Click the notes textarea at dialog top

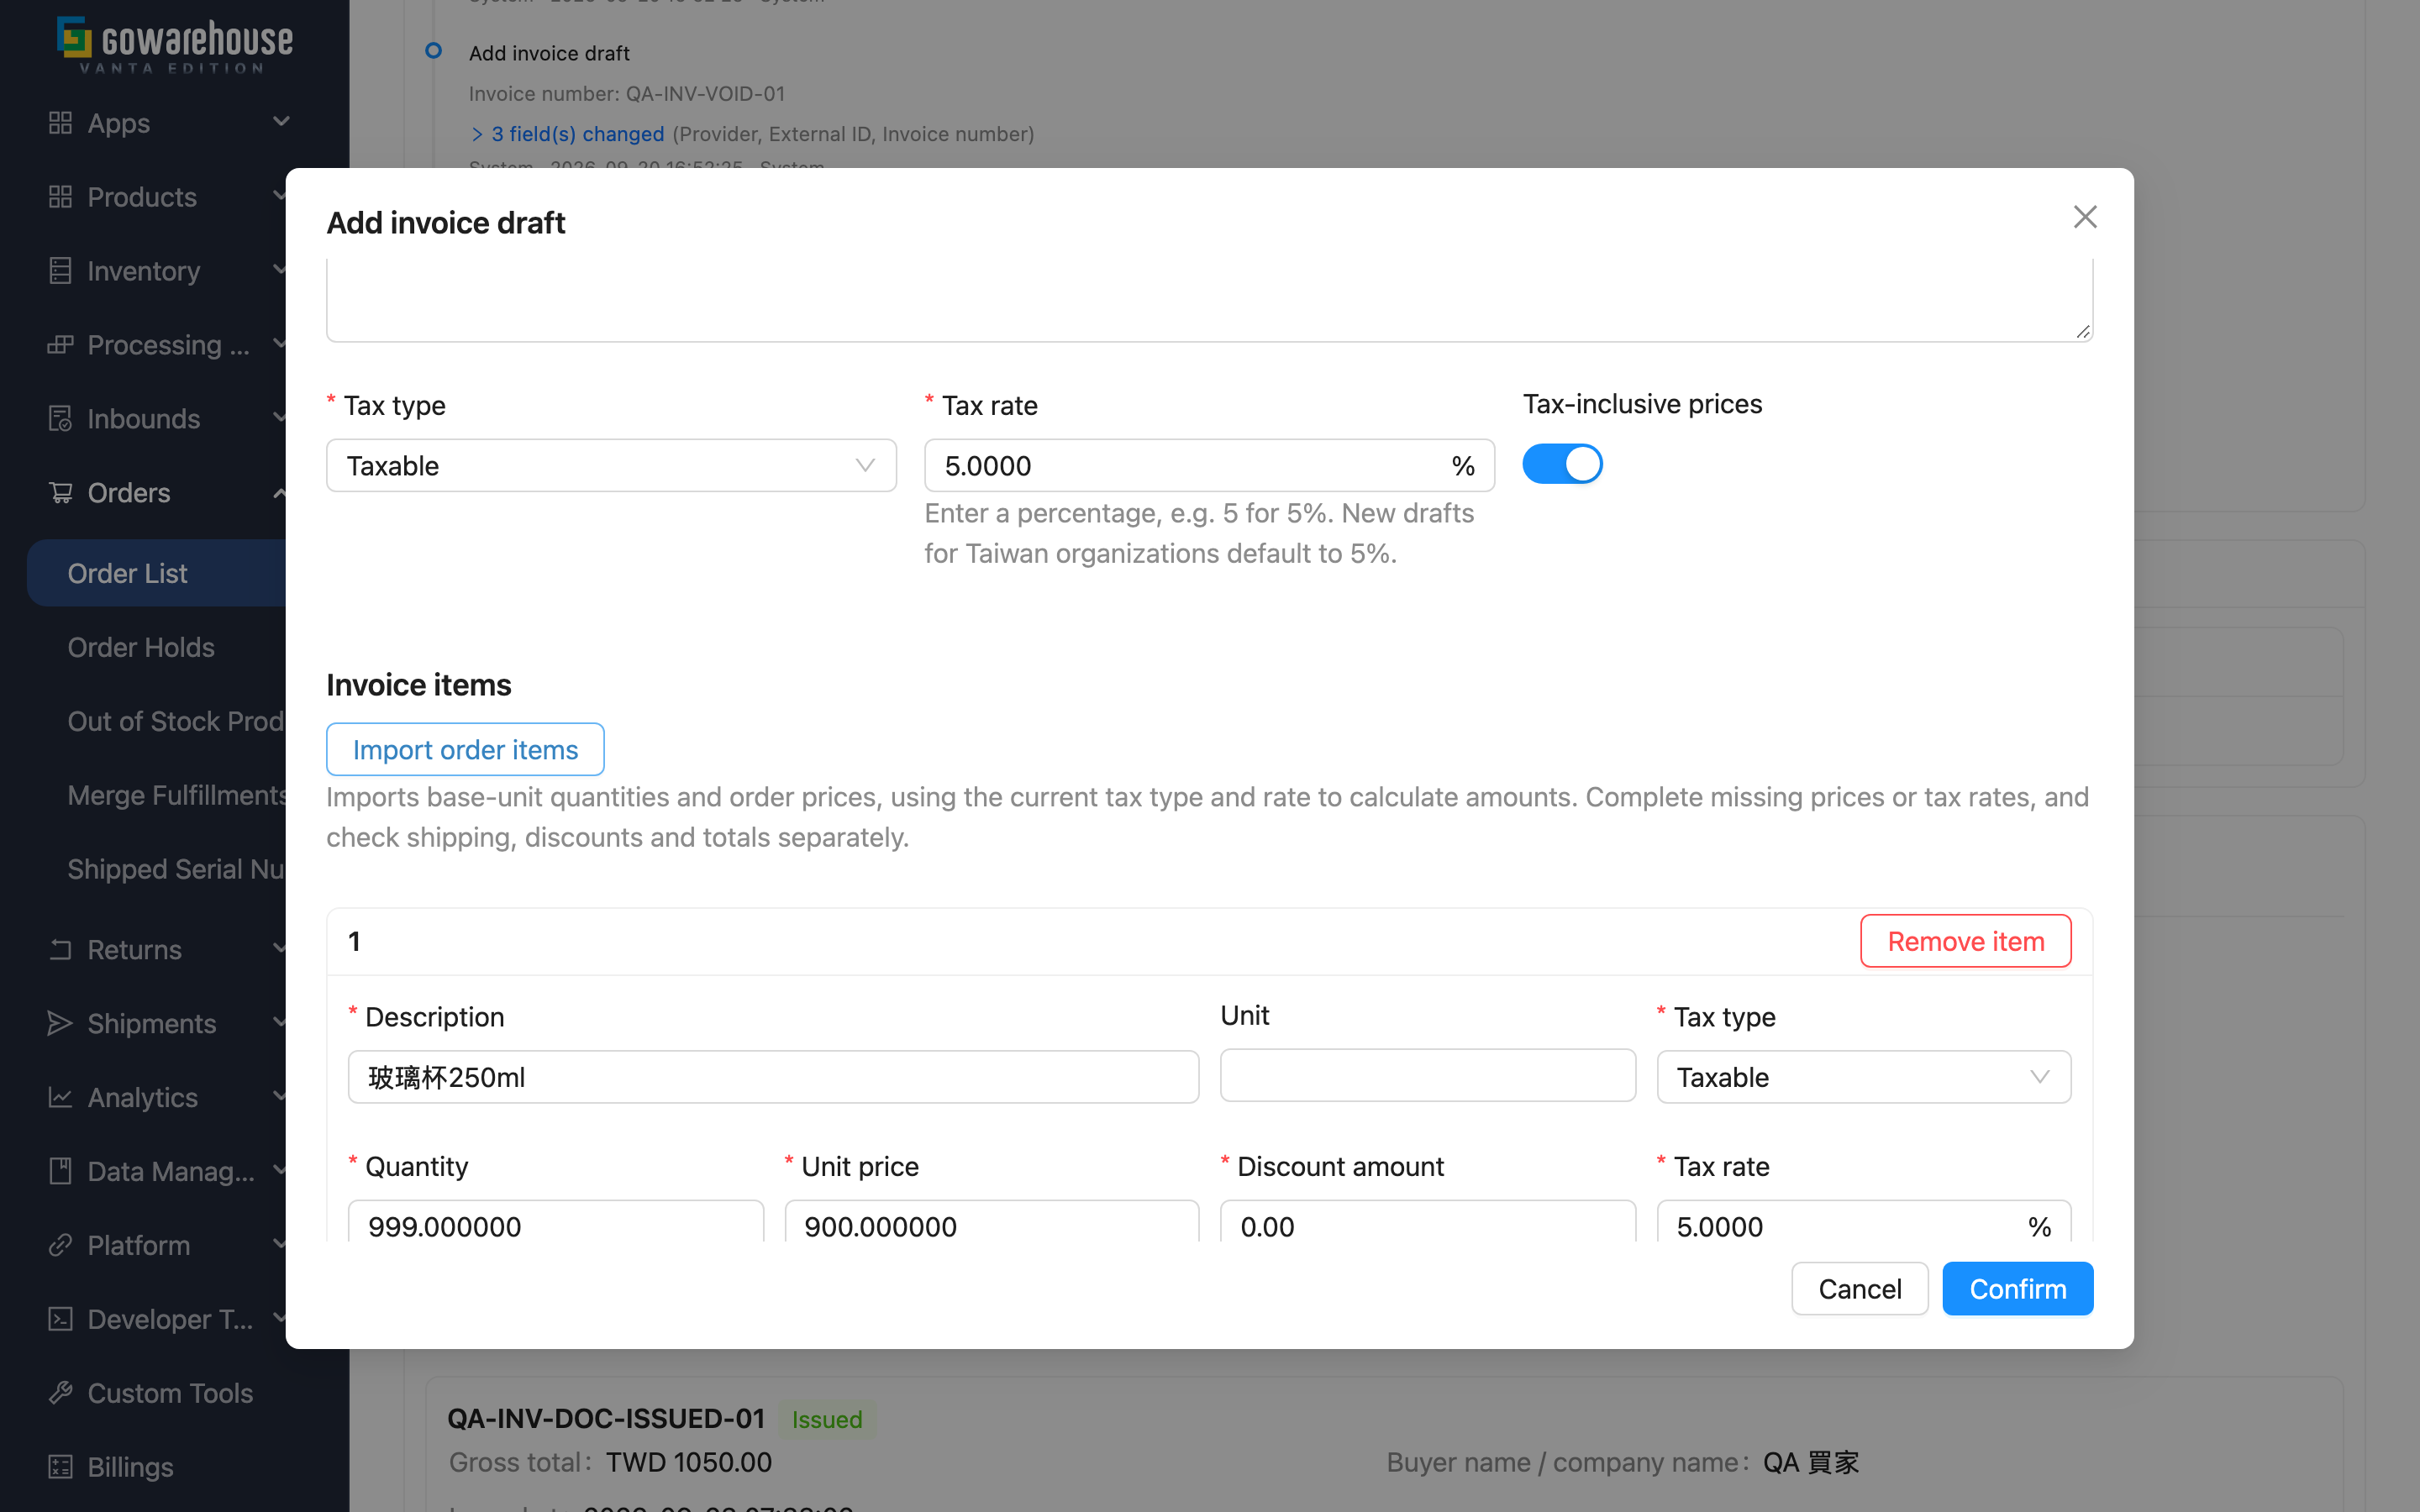coord(1209,300)
